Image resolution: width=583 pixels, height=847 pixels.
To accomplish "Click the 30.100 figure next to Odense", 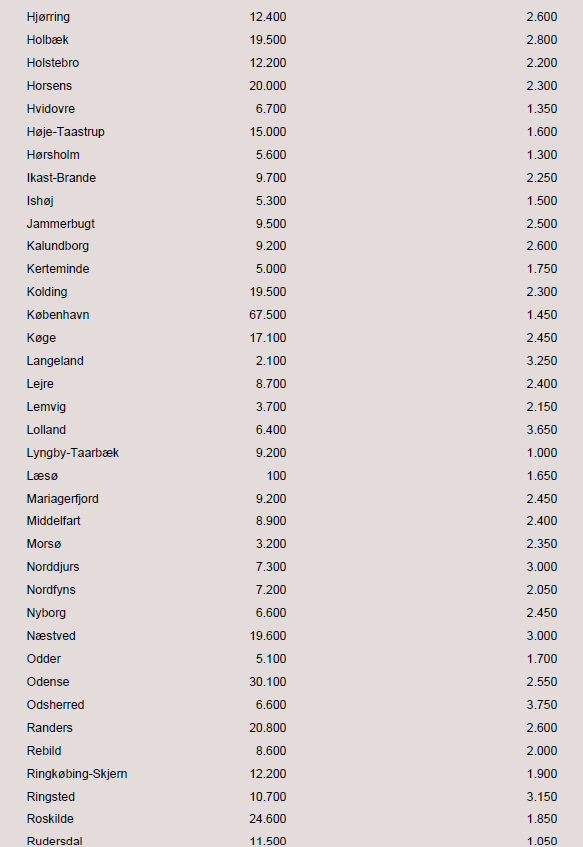I will [268, 682].
